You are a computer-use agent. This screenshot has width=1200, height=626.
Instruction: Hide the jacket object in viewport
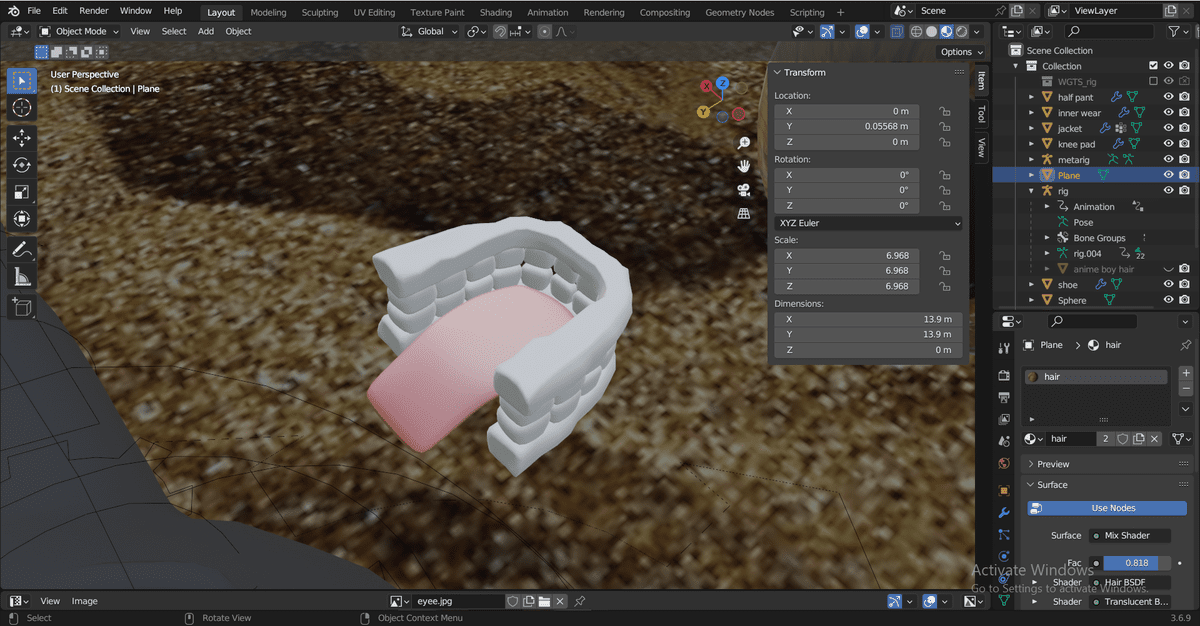(1168, 129)
